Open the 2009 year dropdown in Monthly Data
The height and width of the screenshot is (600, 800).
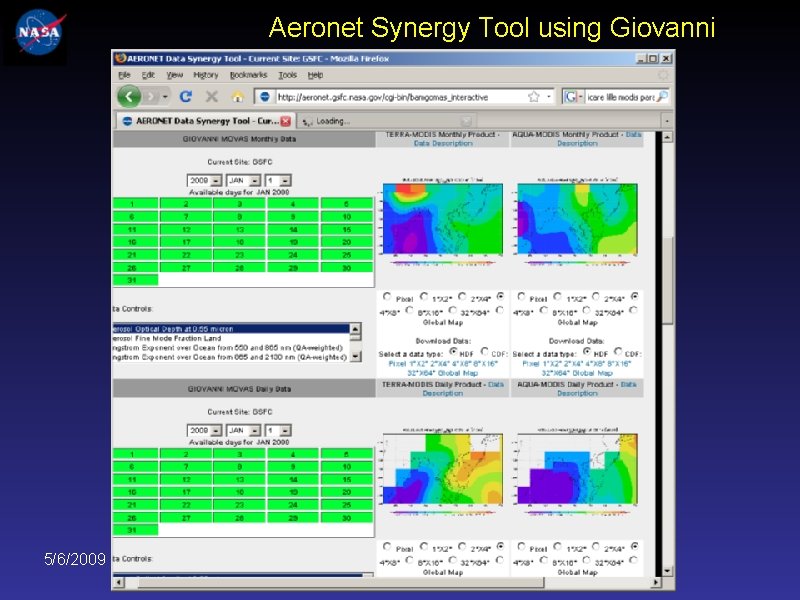pos(204,180)
